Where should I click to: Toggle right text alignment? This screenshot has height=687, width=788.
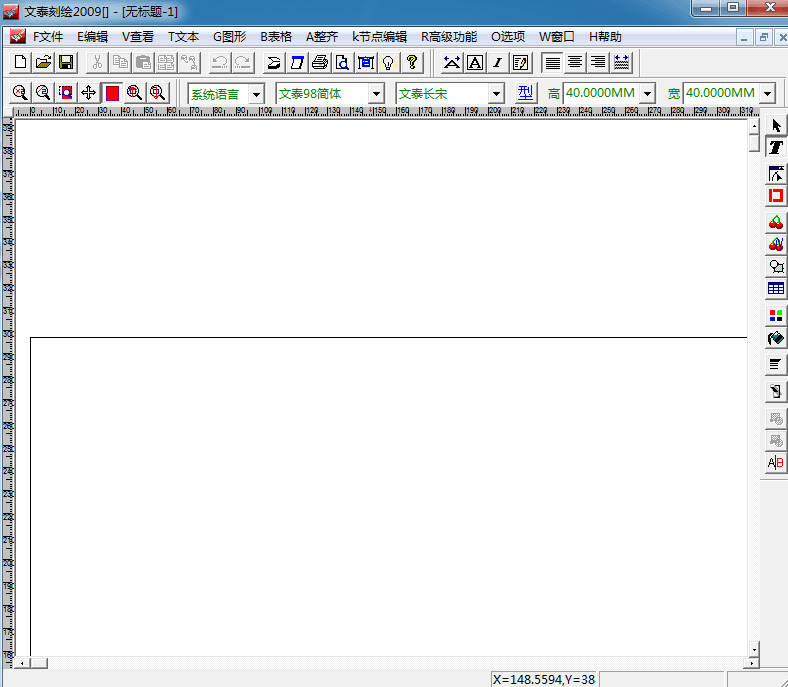pos(598,62)
